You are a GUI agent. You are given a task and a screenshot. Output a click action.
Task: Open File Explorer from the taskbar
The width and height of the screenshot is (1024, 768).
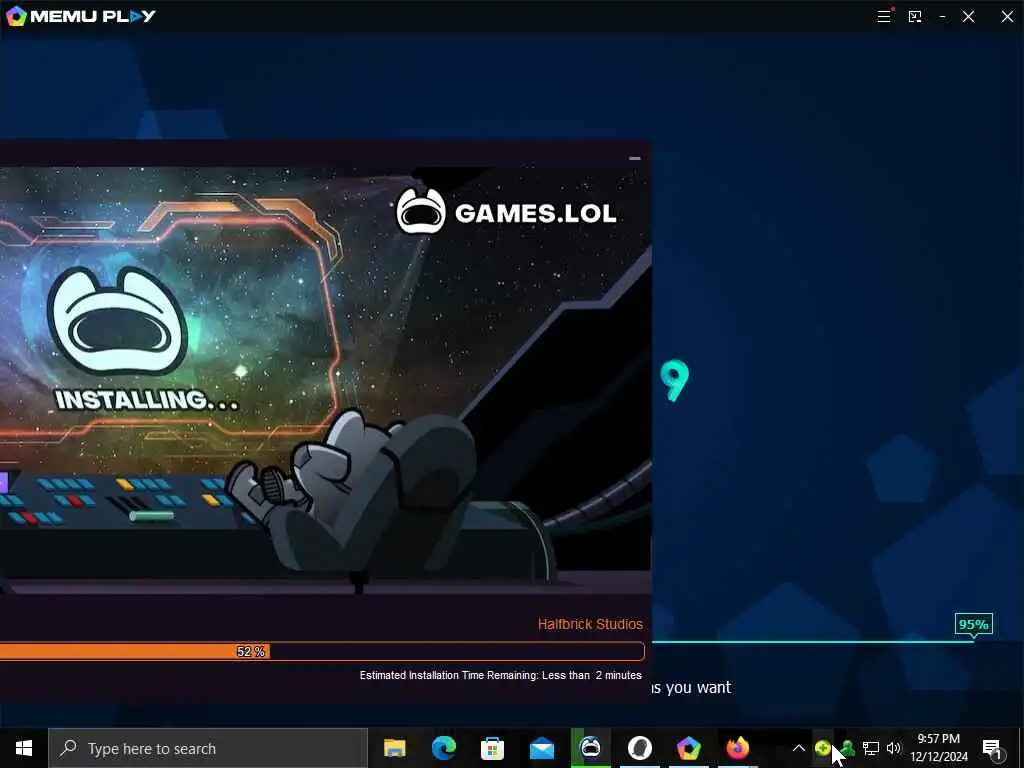[394, 748]
